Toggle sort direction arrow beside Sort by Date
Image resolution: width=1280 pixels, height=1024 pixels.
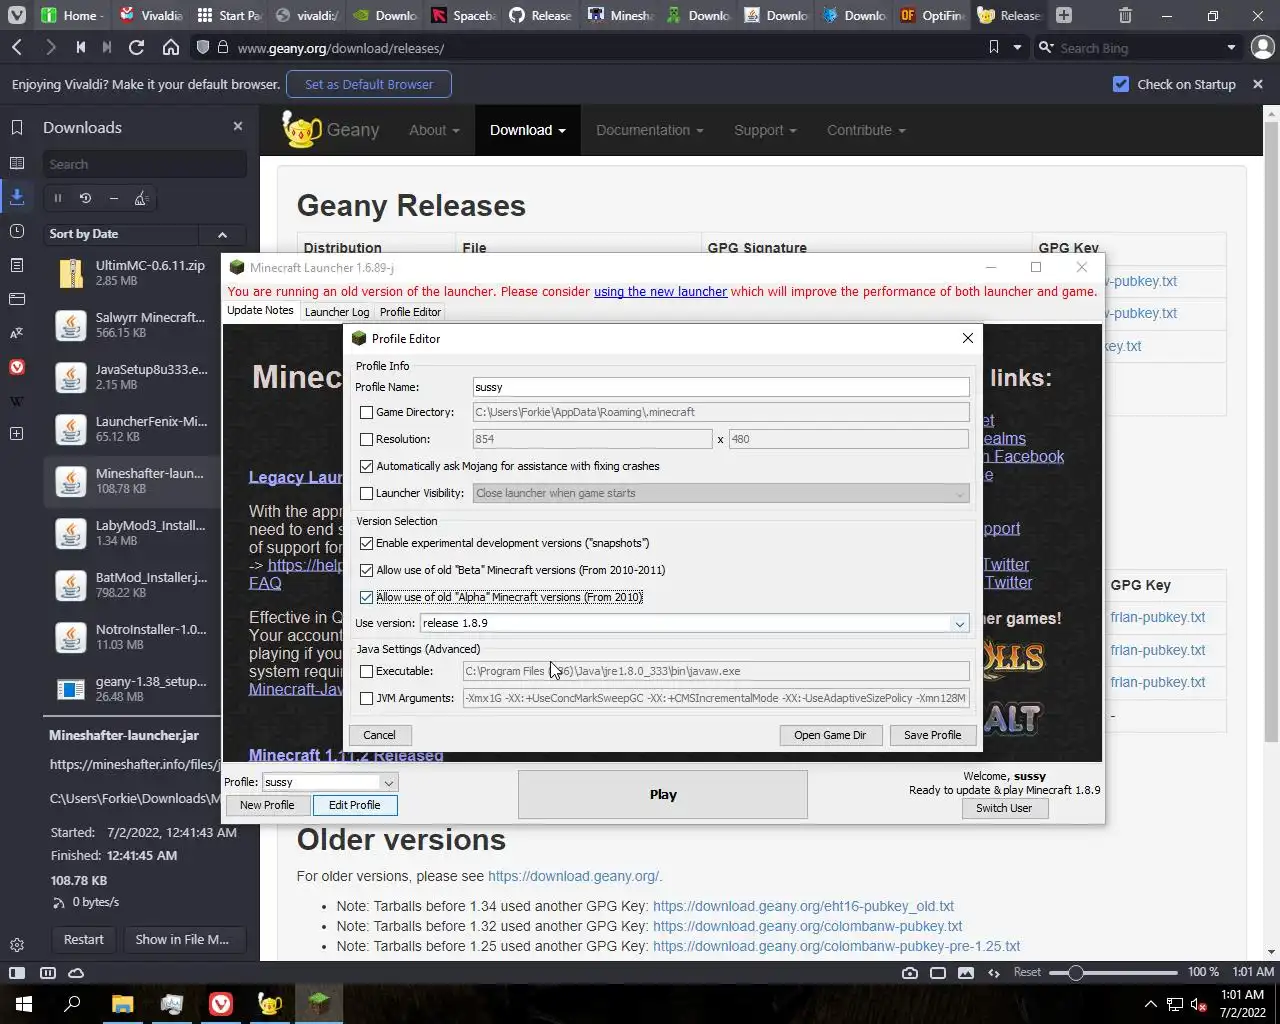coord(222,234)
